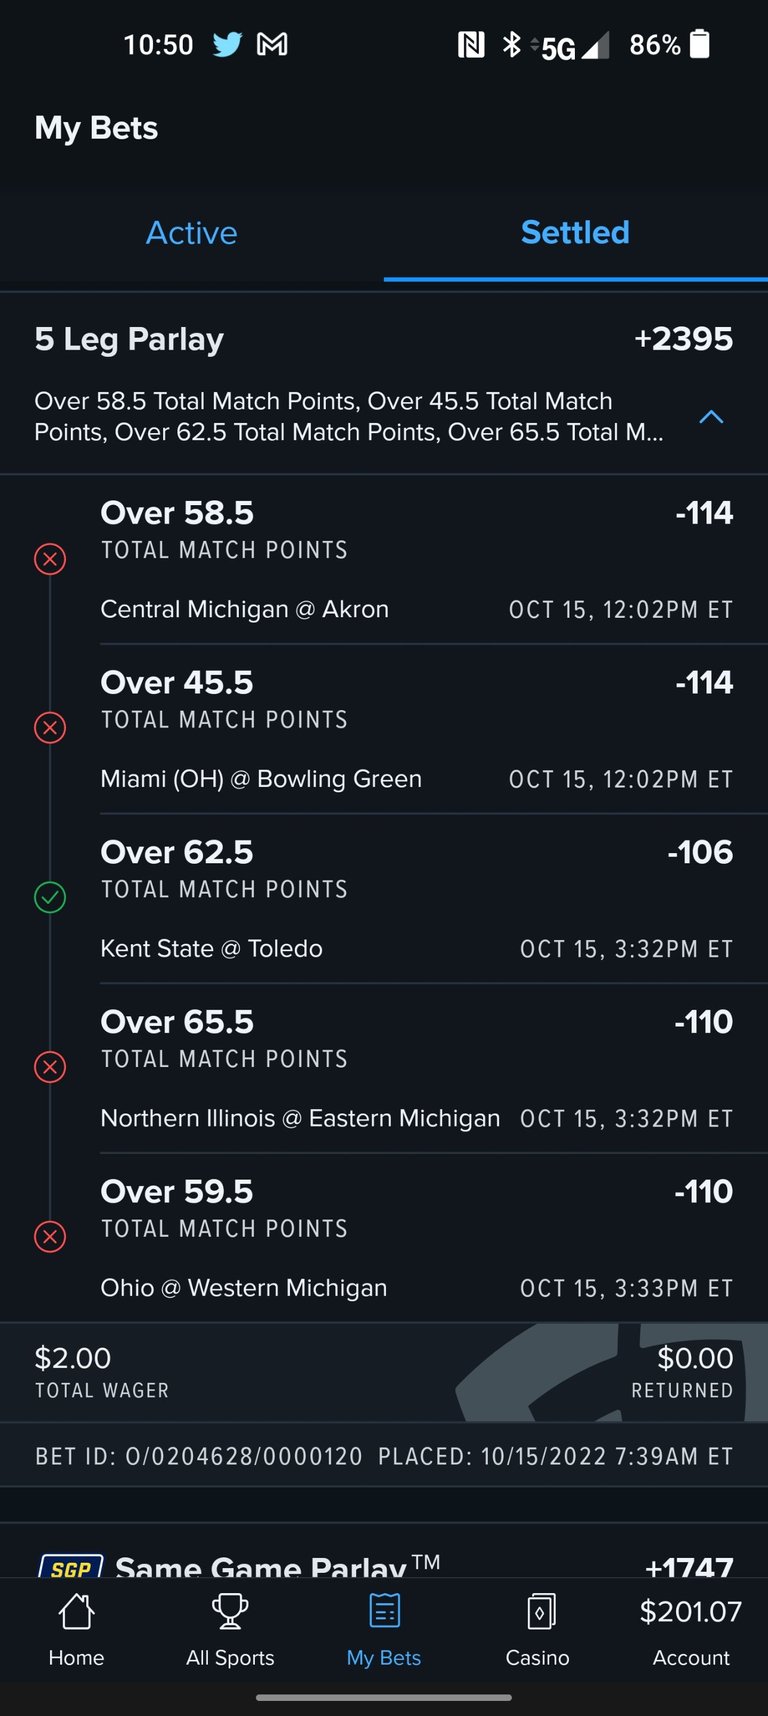Viewport: 768px width, 1716px height.
Task: Collapse the 5 Leg Parlay details chevron
Action: click(x=711, y=417)
